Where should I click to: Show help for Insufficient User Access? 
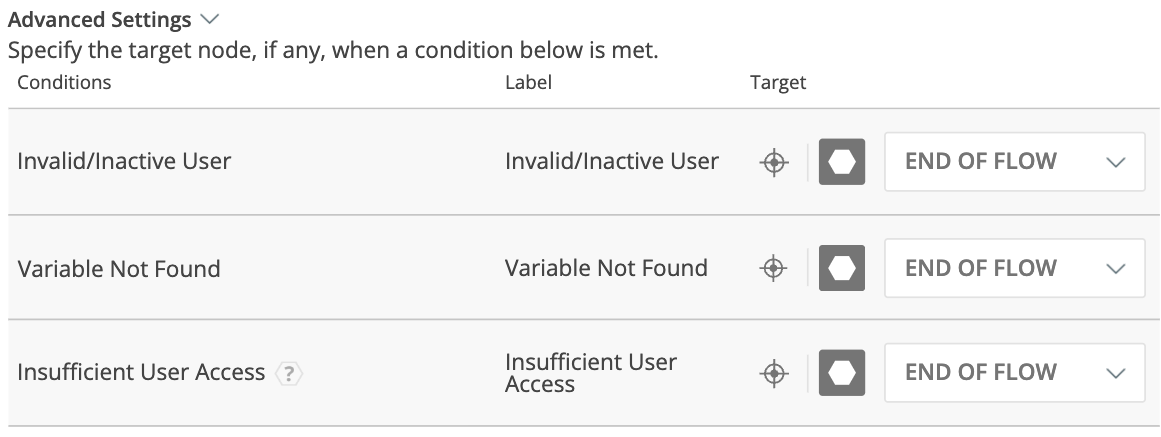pos(289,374)
